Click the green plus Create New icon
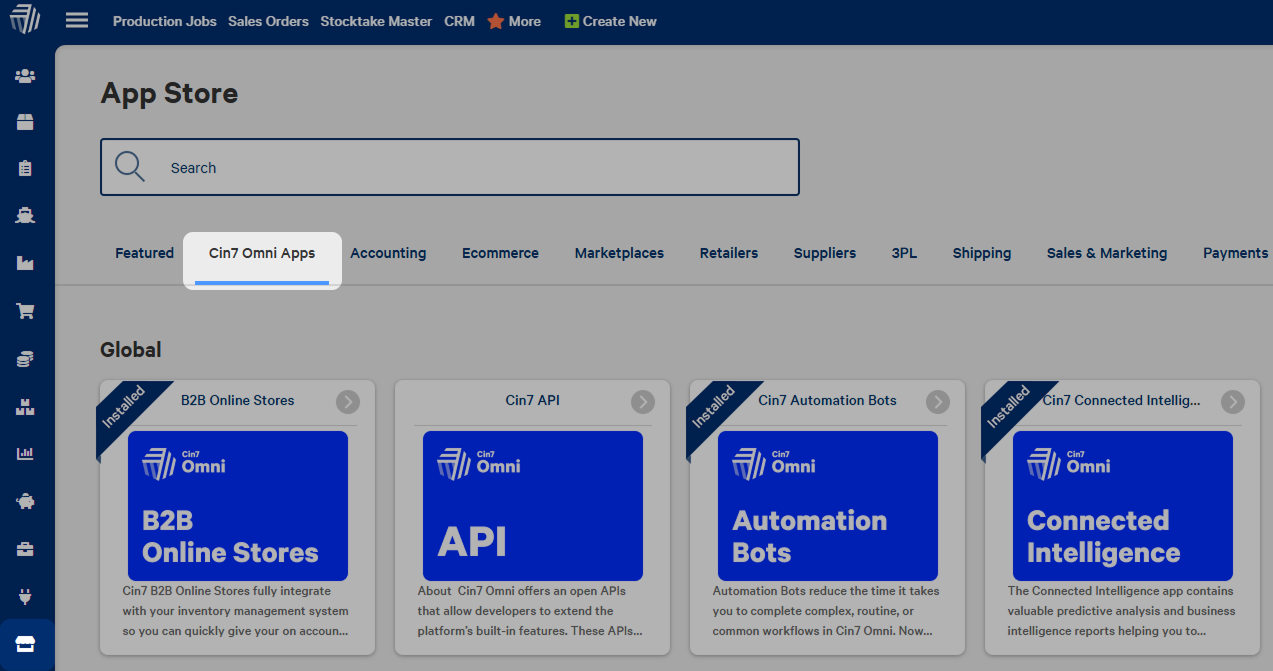The image size is (1273, 671). pyautogui.click(x=572, y=21)
